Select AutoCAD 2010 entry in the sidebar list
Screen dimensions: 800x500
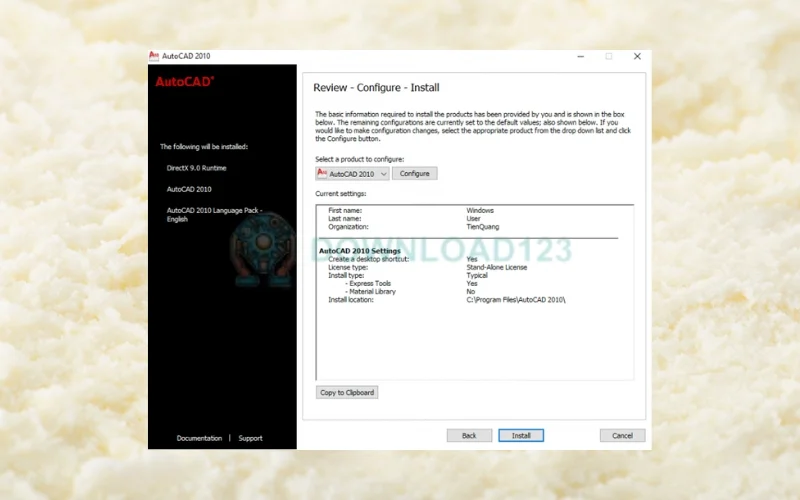click(189, 189)
